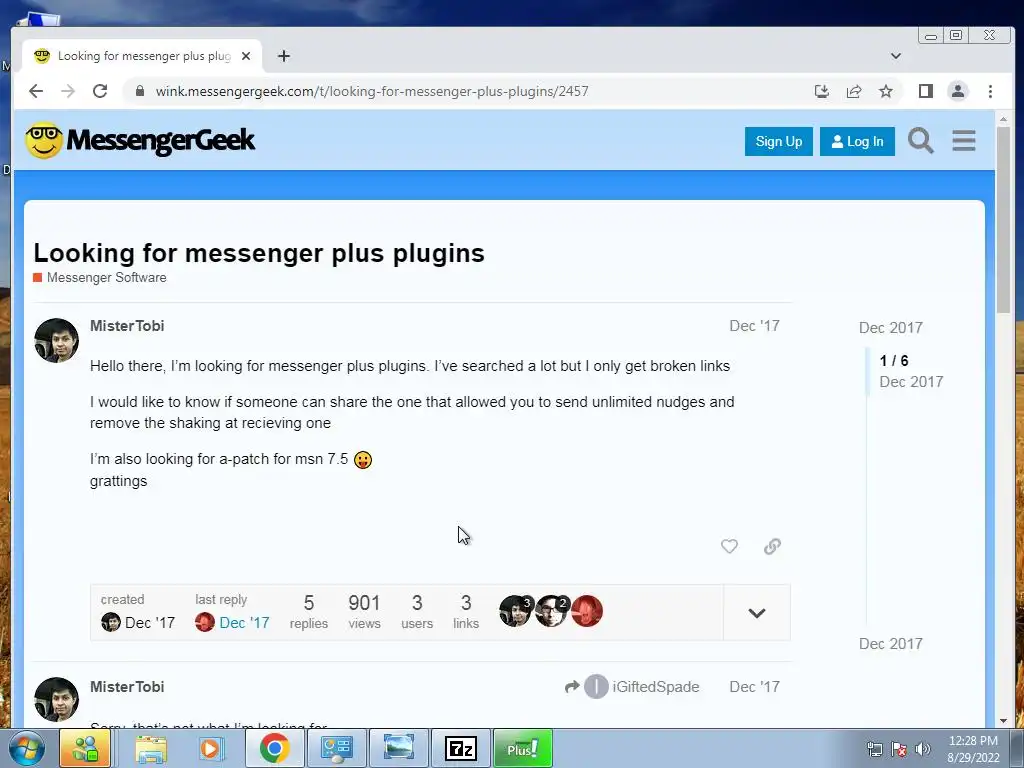
Task: Jump to last reply Dec '17 link
Action: pyautogui.click(x=244, y=623)
